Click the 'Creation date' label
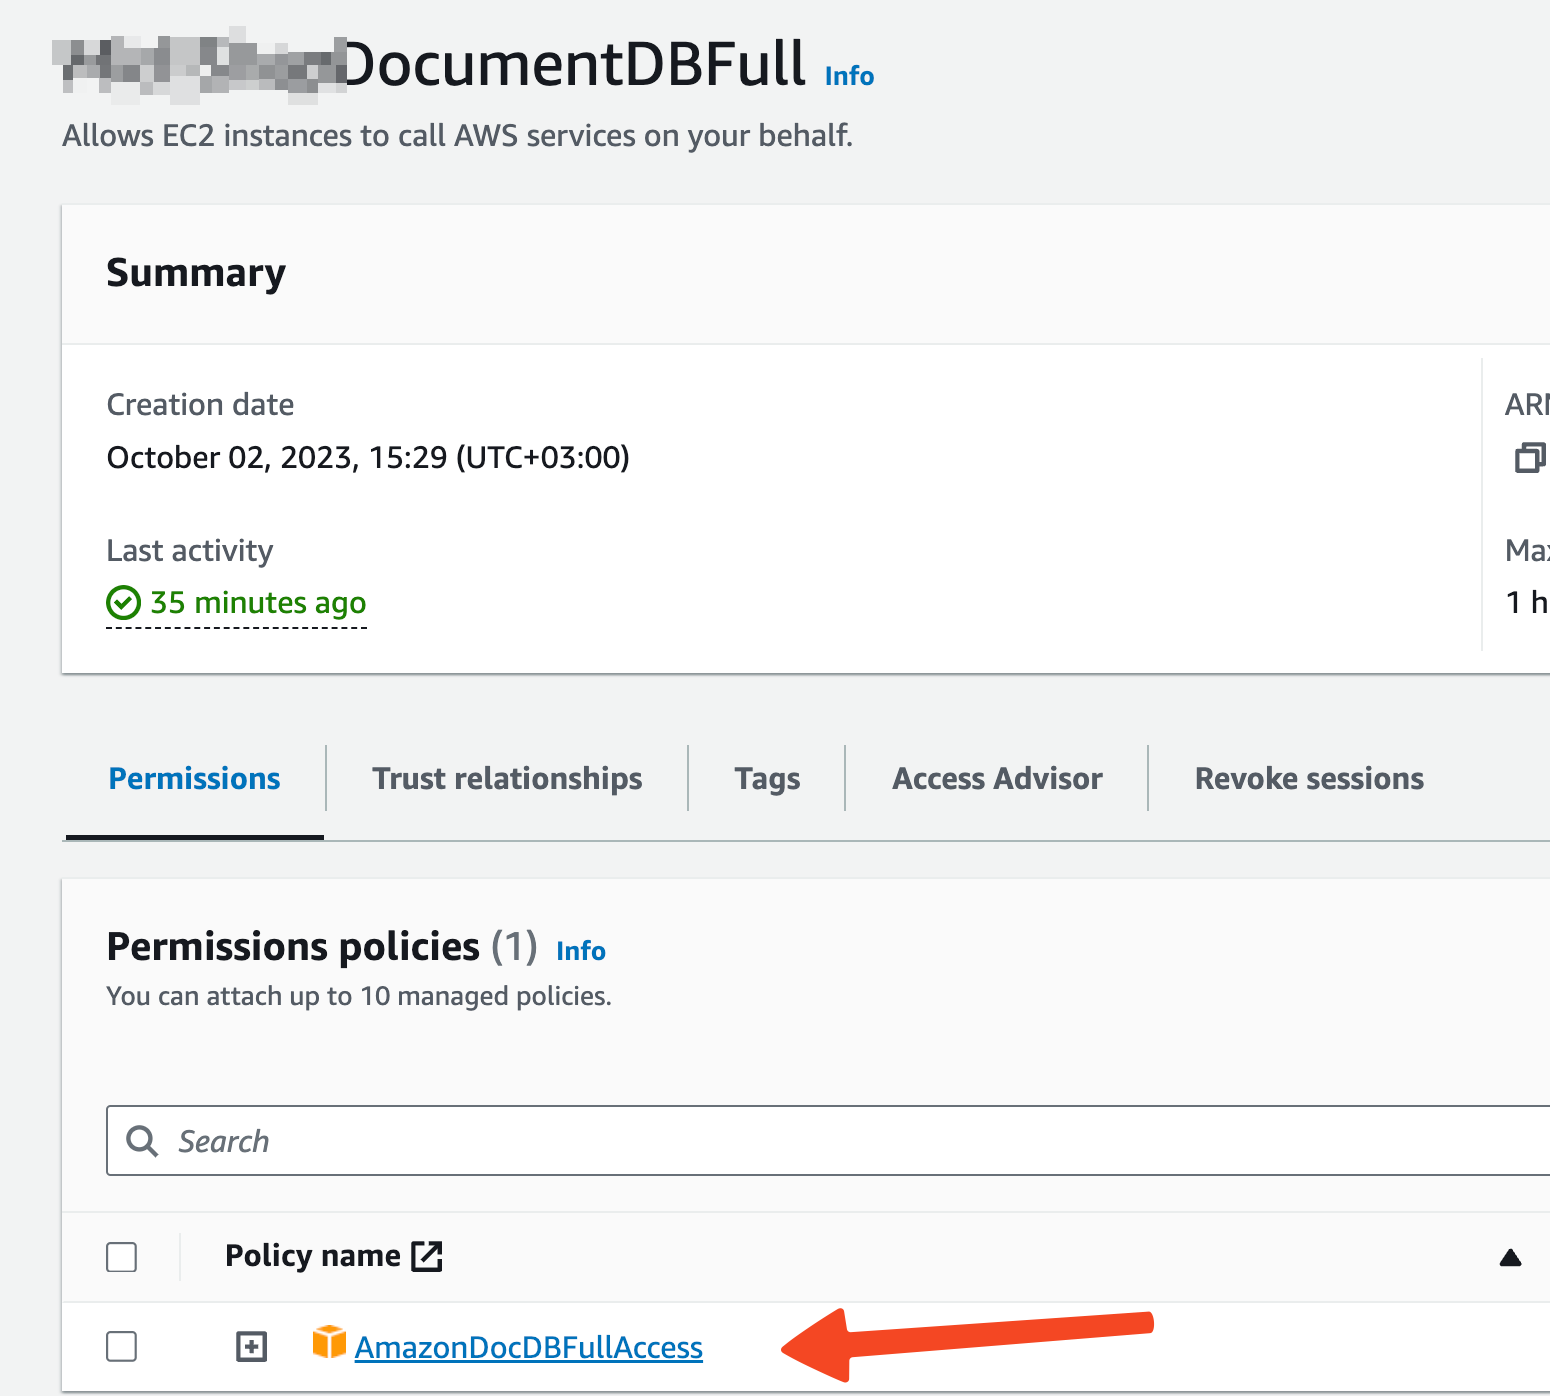 point(200,404)
